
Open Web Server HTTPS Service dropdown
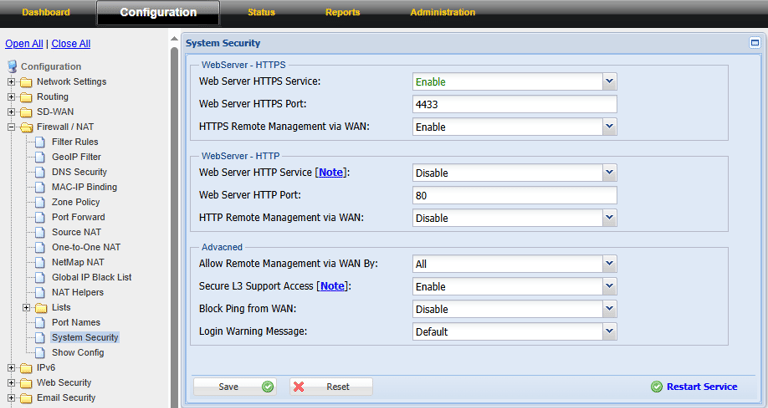click(609, 82)
